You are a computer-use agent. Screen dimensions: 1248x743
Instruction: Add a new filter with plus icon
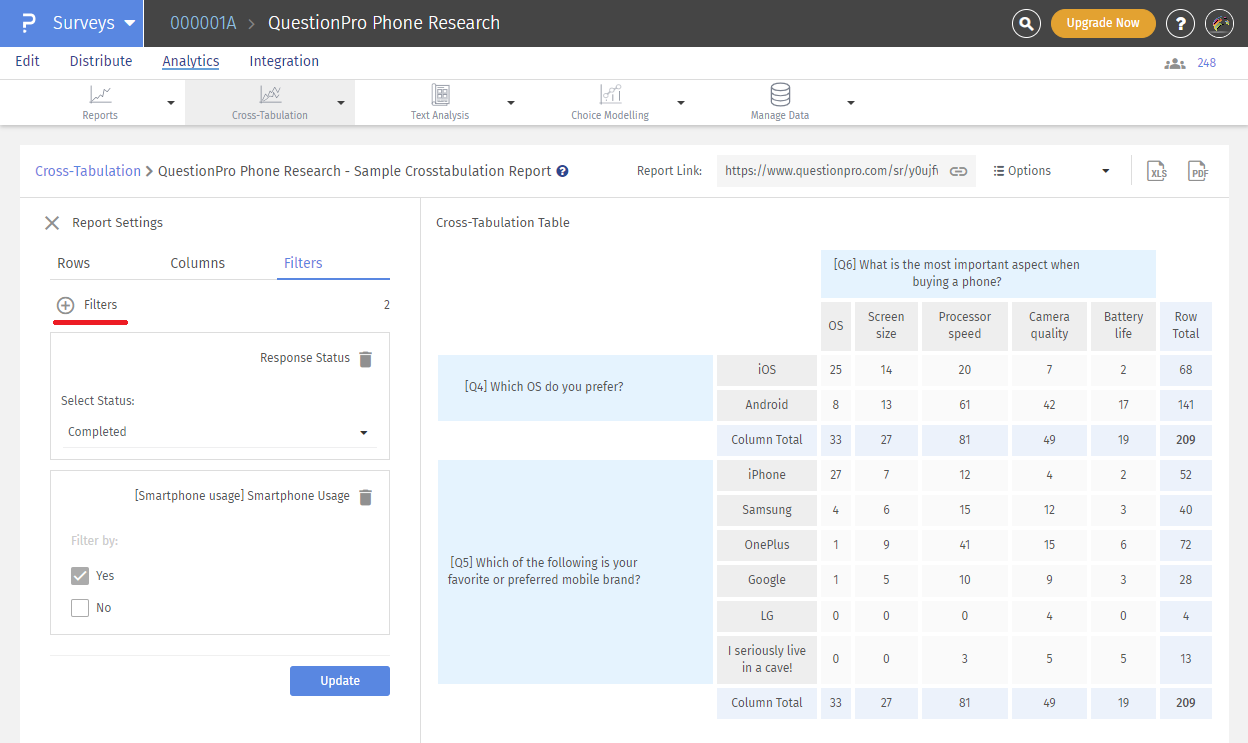click(66, 305)
